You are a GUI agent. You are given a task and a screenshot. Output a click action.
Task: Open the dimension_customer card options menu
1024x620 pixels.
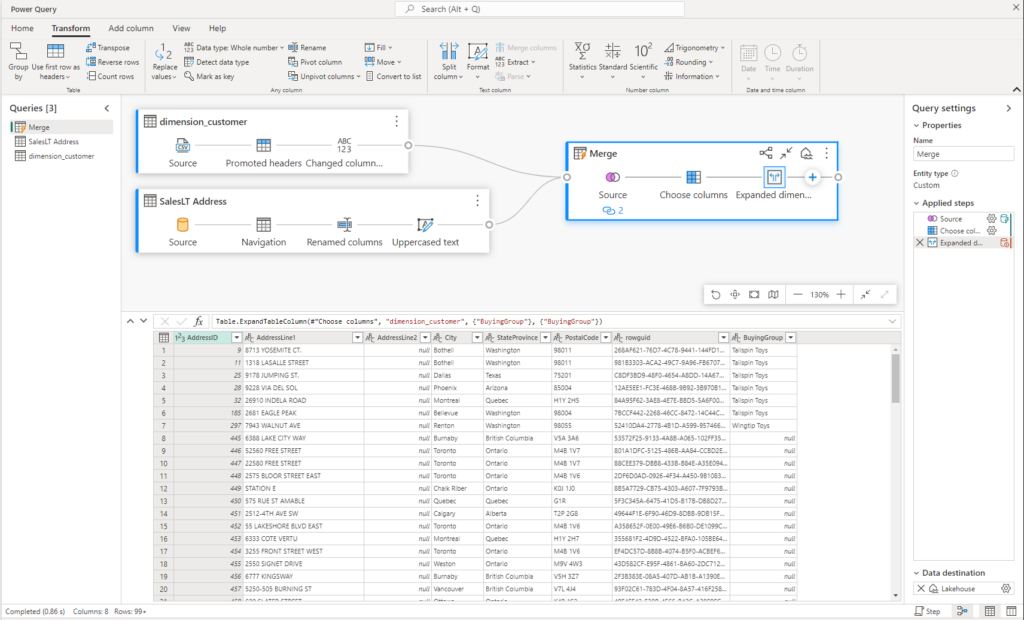(x=396, y=122)
